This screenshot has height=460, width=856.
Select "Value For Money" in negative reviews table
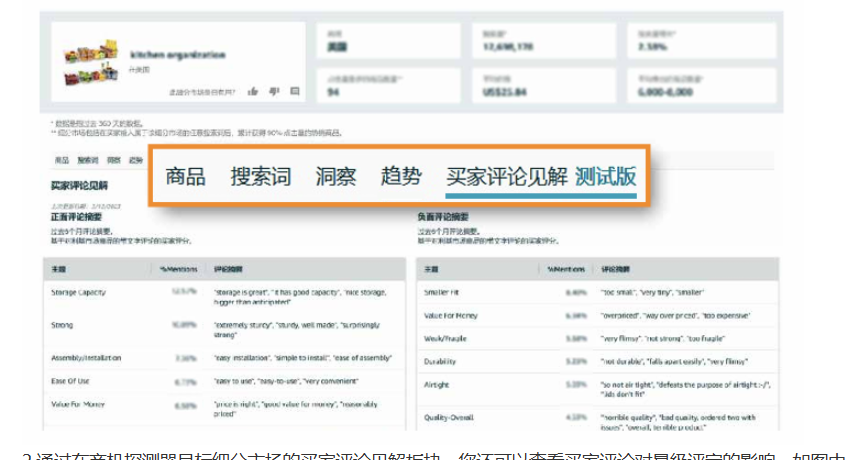[597, 315]
